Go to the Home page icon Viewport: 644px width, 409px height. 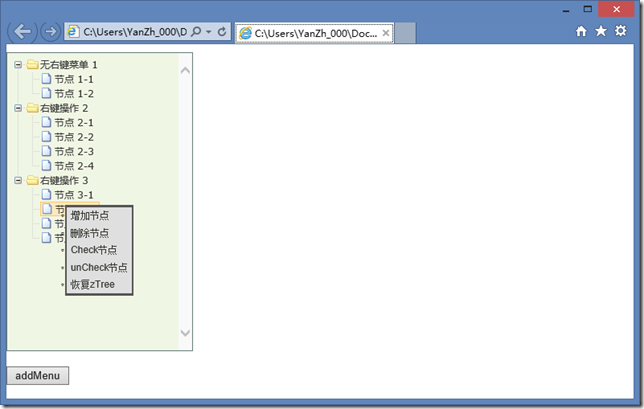(581, 31)
